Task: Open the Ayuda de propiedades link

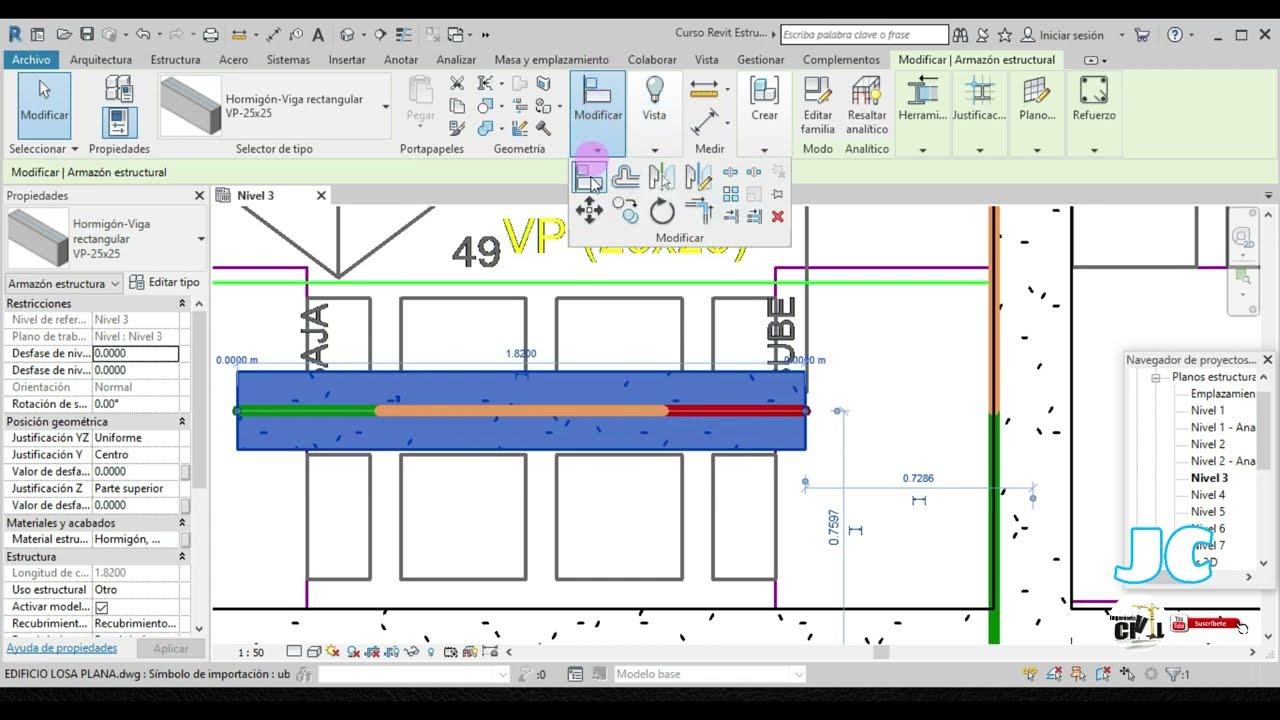Action: [x=62, y=648]
